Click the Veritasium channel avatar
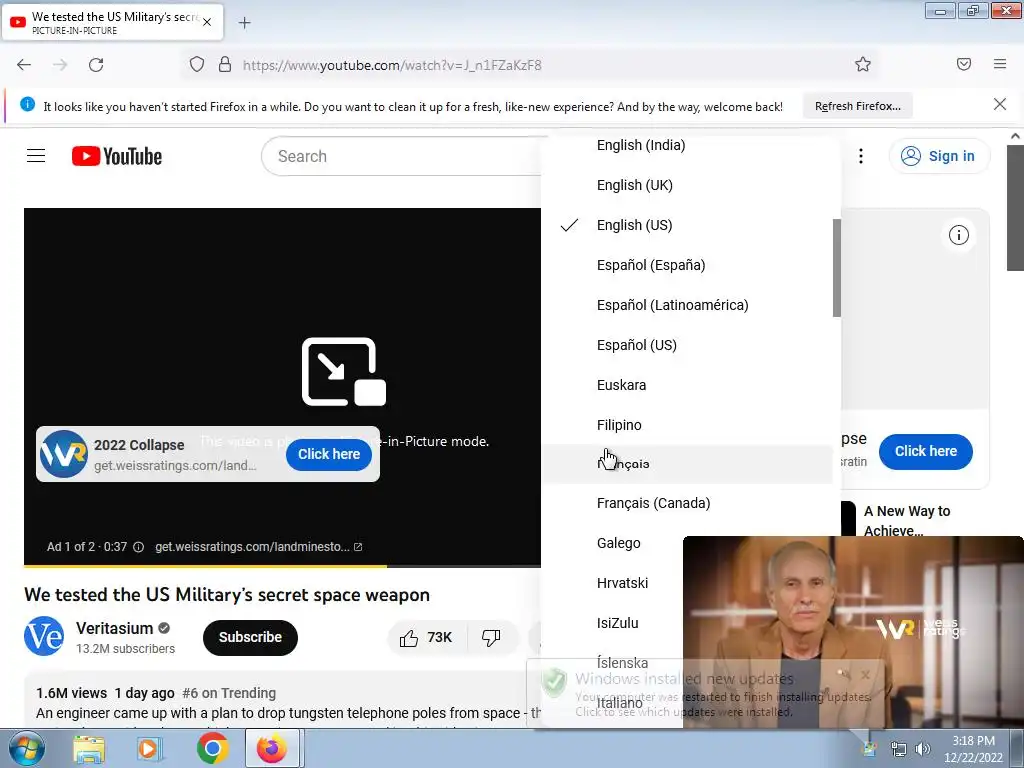The width and height of the screenshot is (1024, 768). [44, 635]
